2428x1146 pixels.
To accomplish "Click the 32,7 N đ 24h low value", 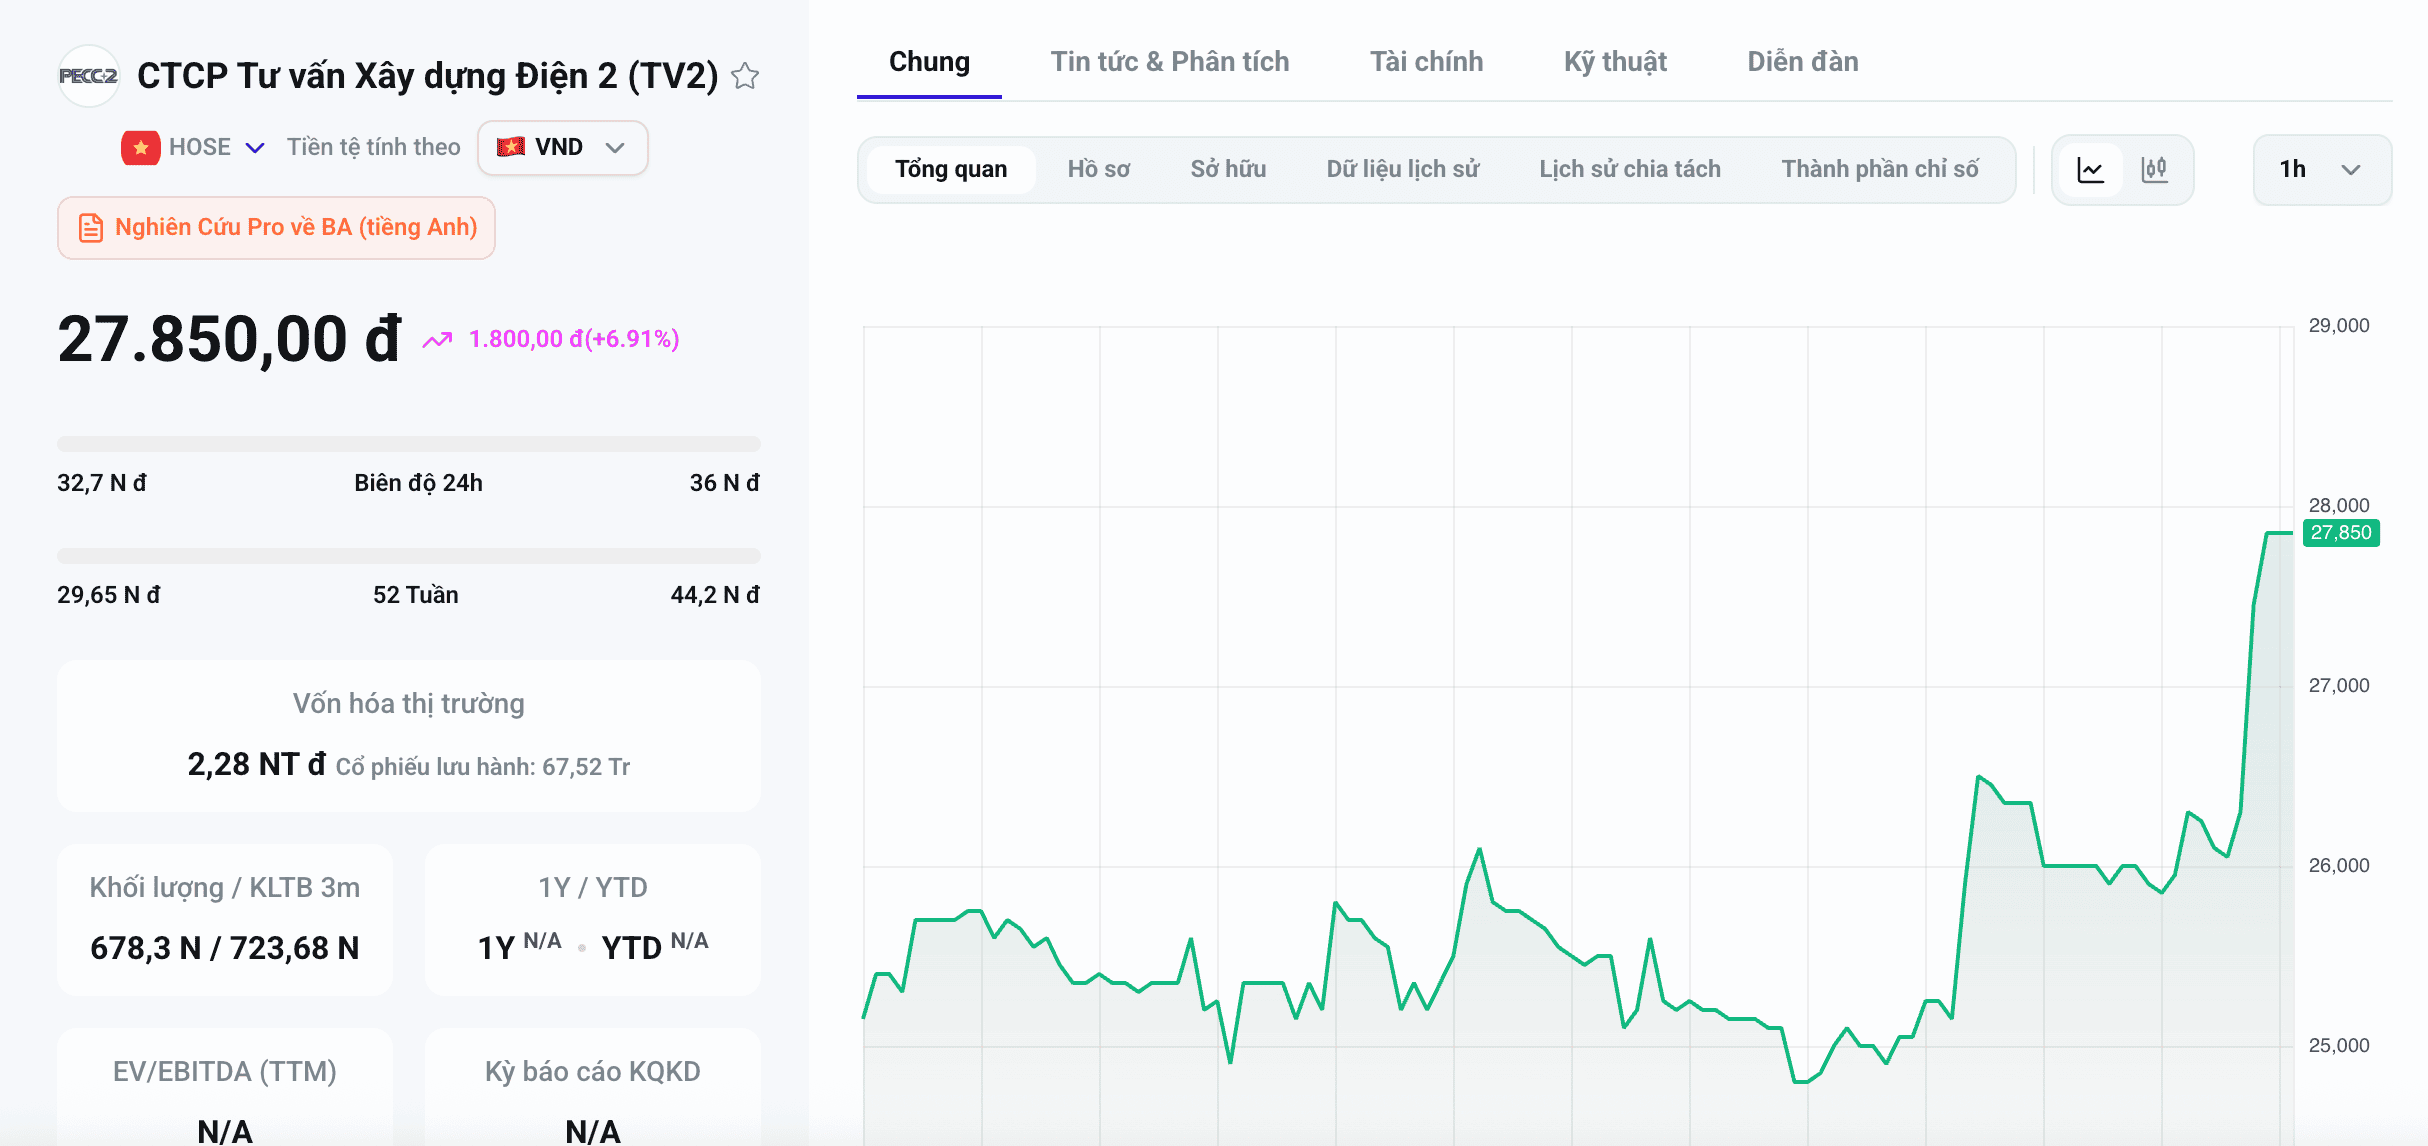I will (x=102, y=484).
